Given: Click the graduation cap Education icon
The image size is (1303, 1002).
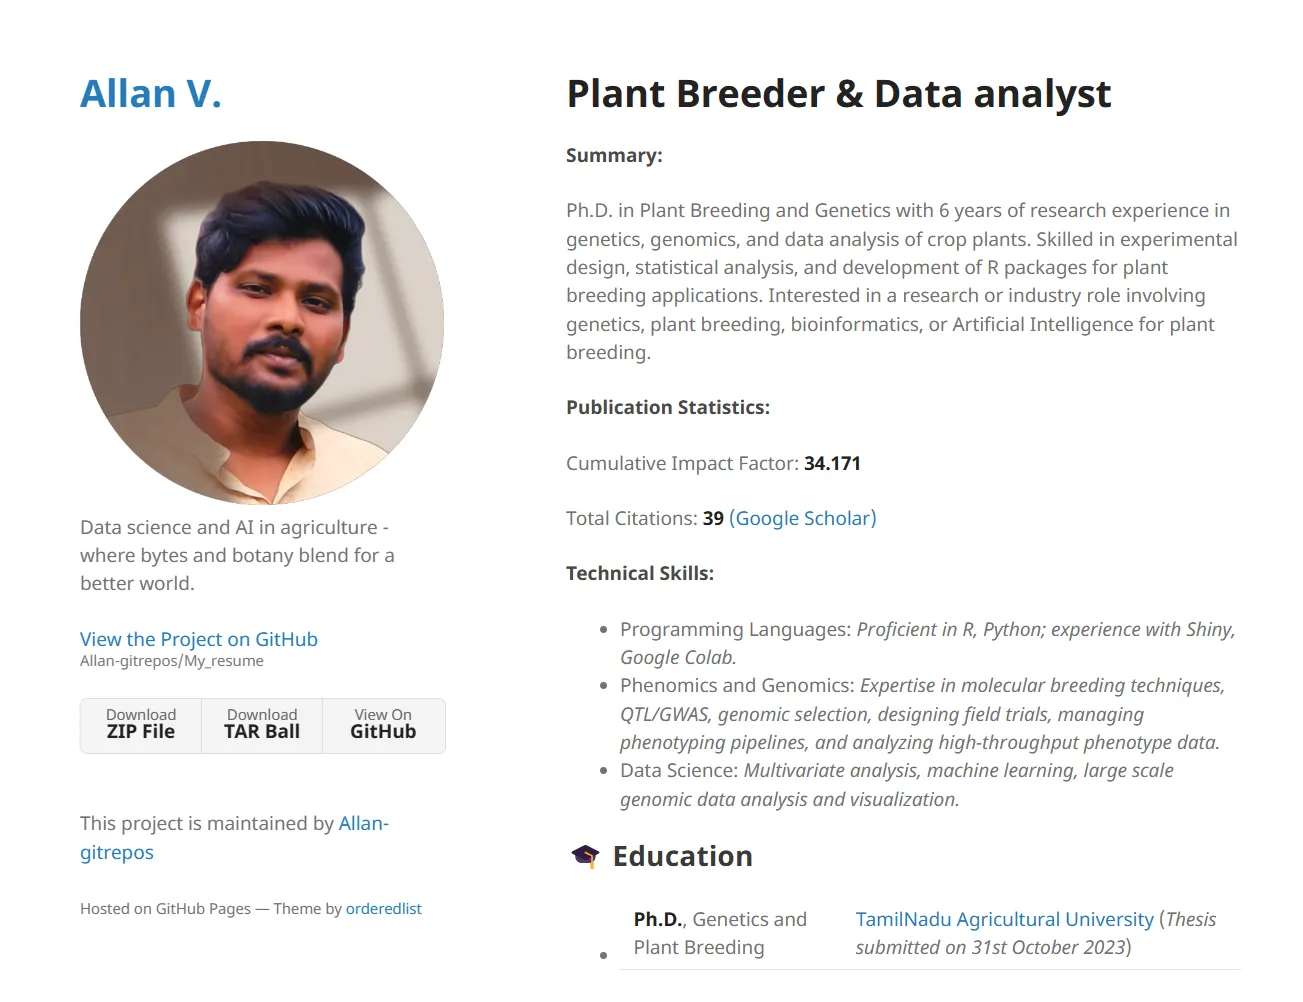Looking at the screenshot, I should (585, 854).
